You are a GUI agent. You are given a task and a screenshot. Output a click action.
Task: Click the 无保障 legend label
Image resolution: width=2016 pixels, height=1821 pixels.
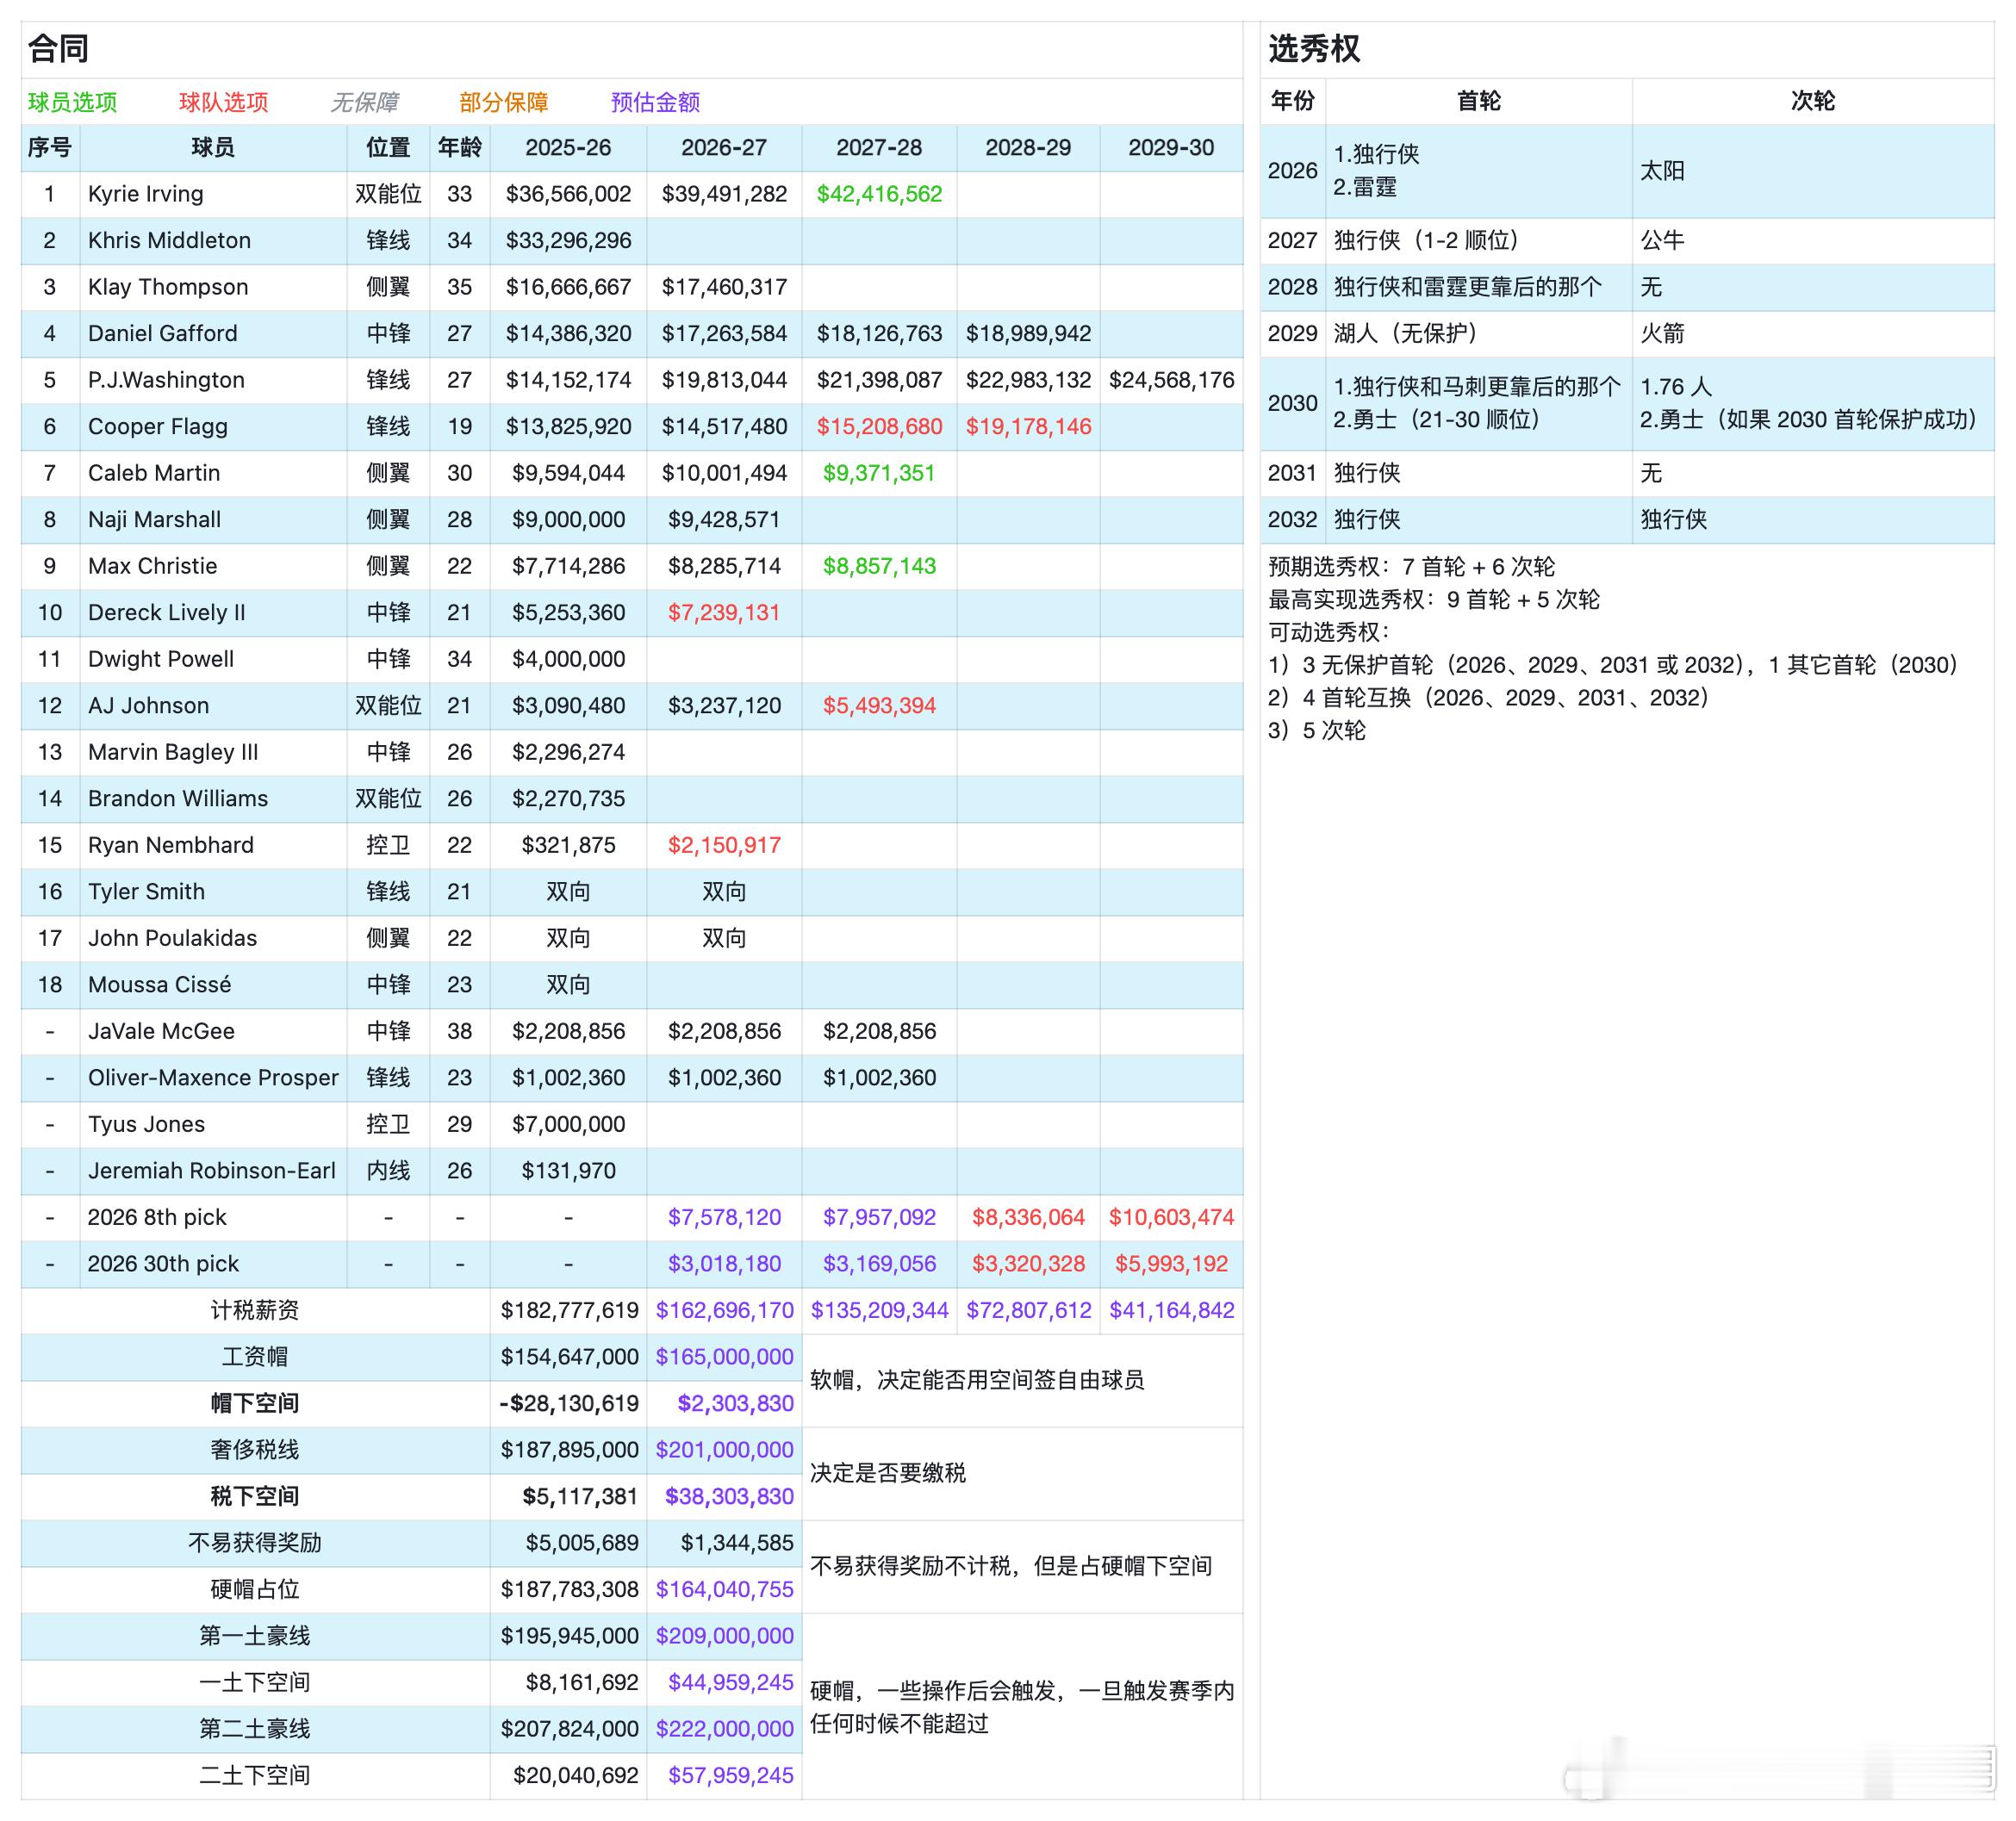(364, 102)
